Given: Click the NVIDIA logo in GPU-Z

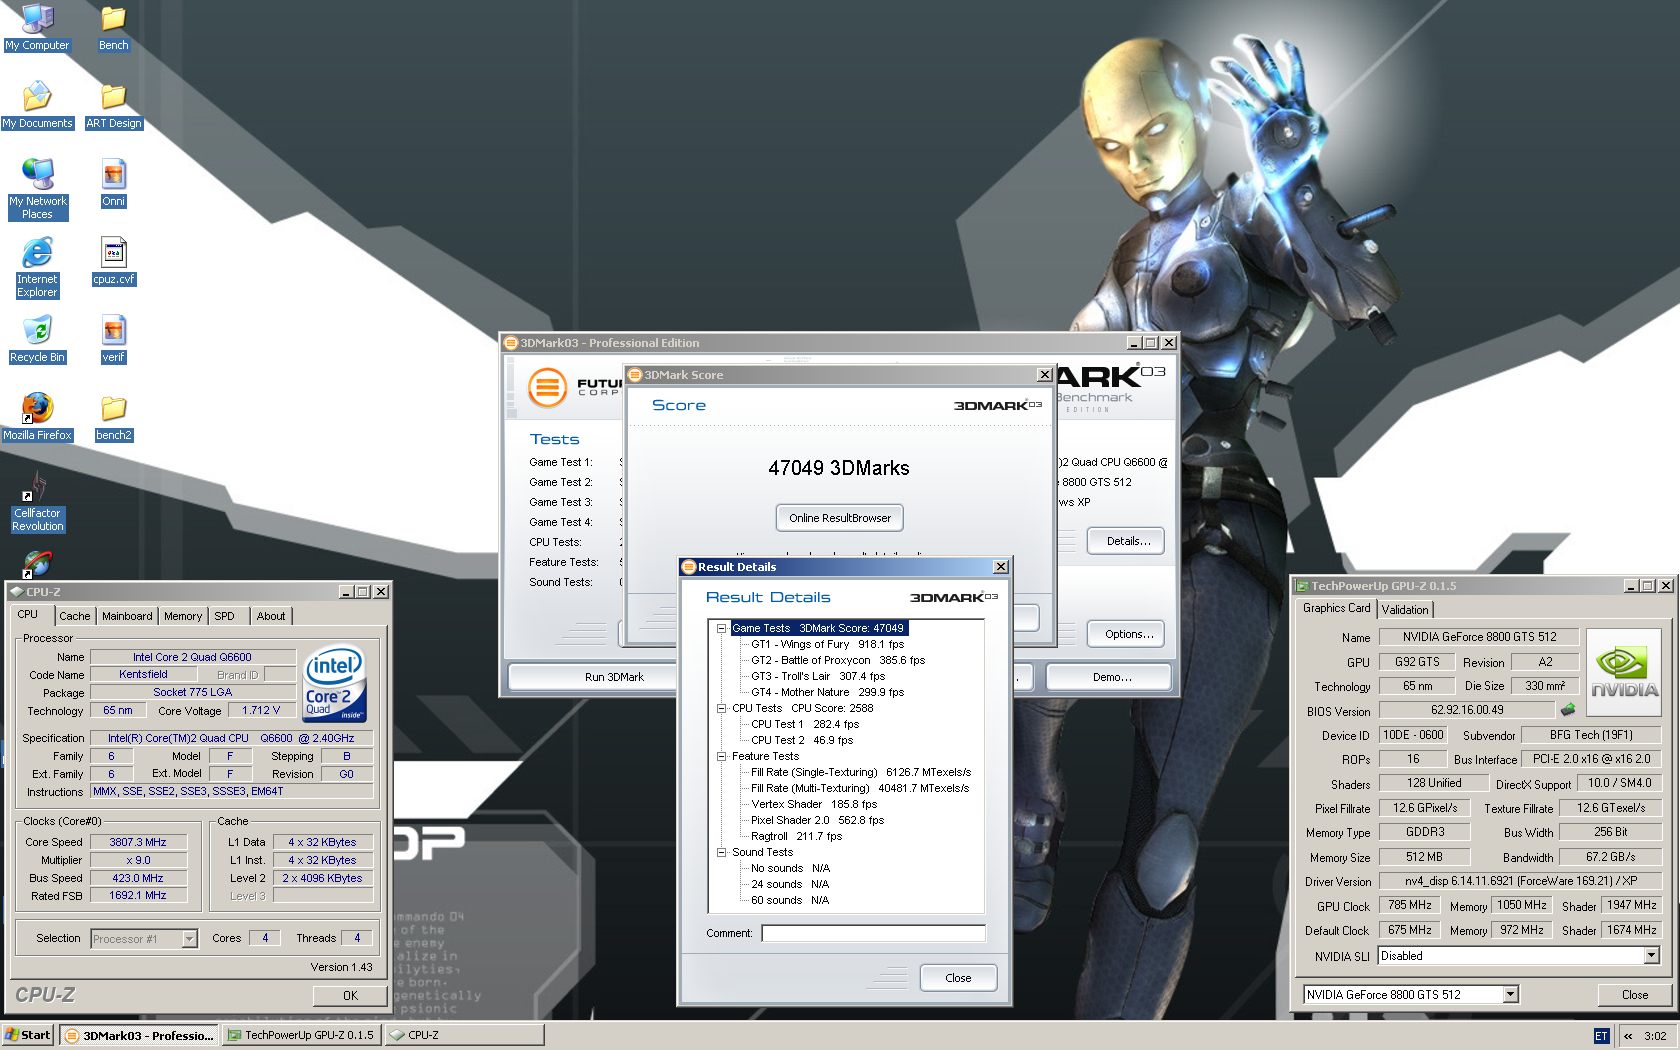Looking at the screenshot, I should 1624,673.
